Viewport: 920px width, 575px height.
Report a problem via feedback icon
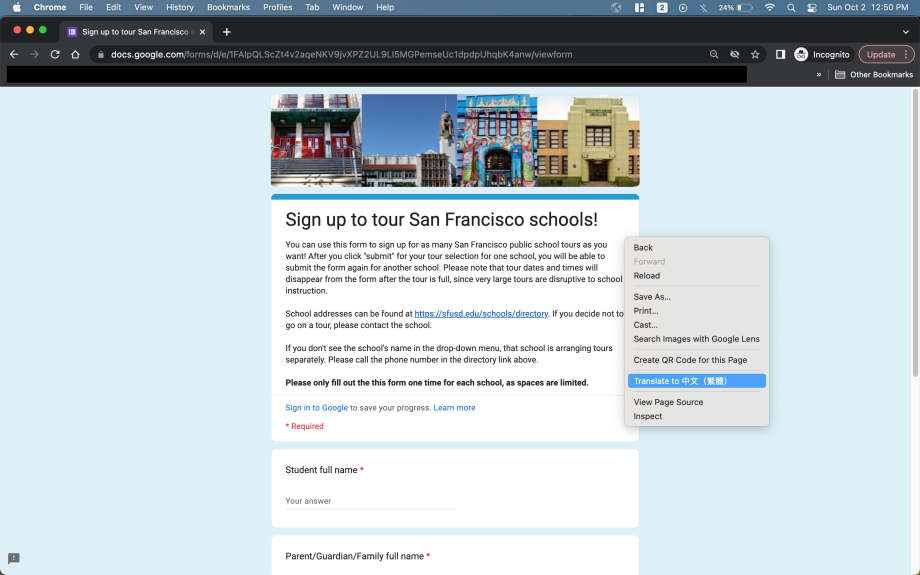[14, 558]
